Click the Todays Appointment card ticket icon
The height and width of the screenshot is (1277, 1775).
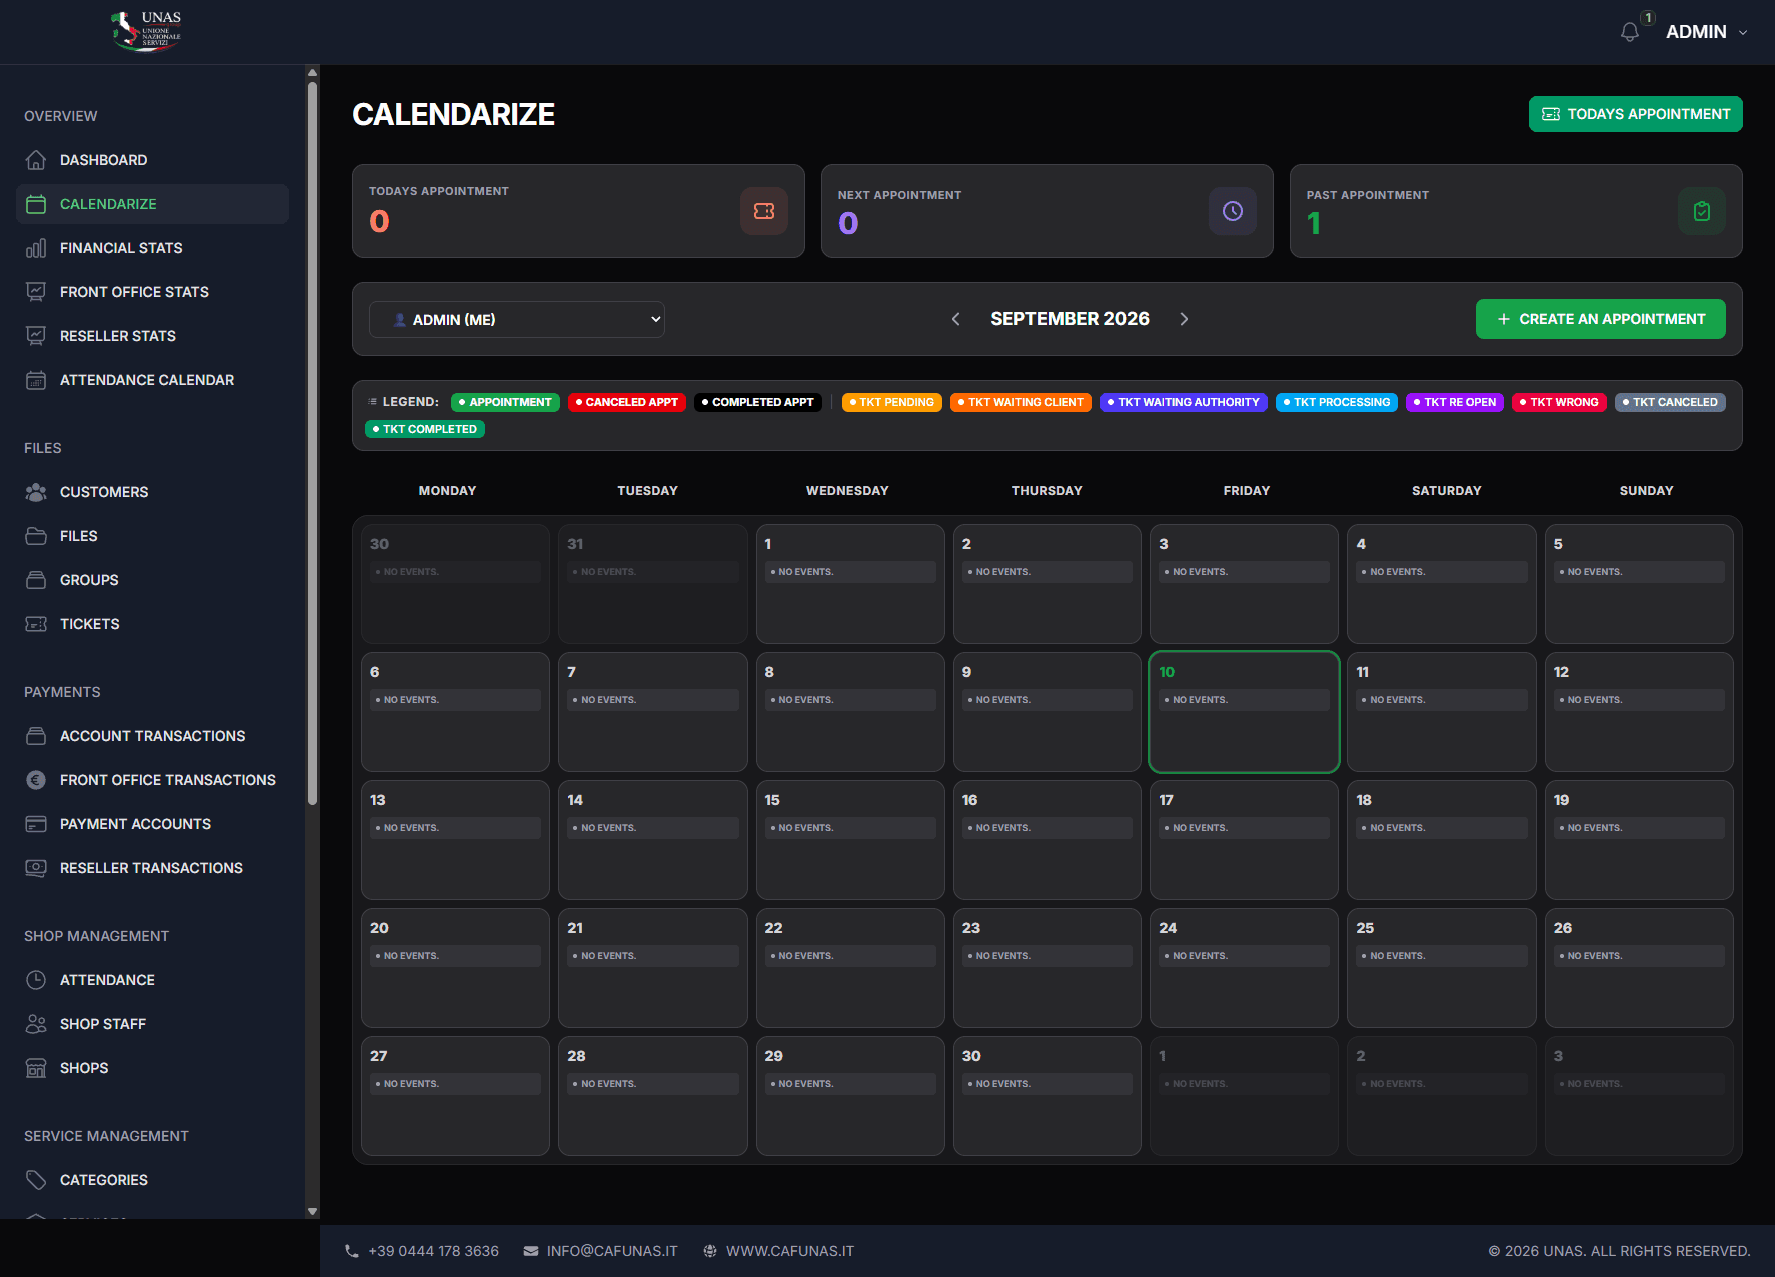(764, 211)
